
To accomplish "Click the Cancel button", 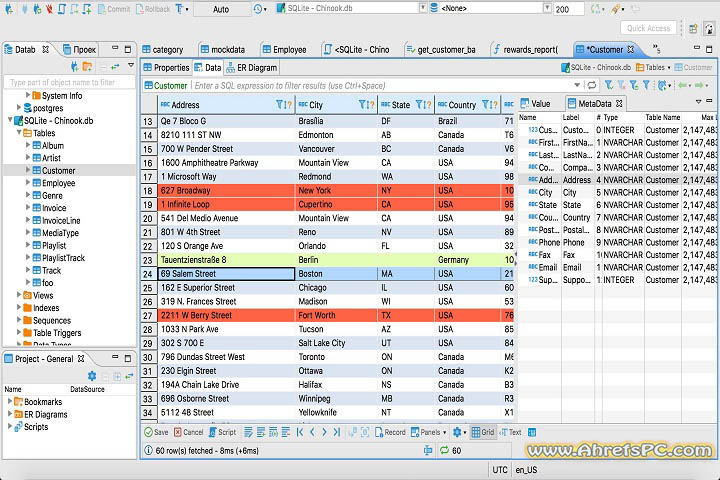I will pos(188,432).
